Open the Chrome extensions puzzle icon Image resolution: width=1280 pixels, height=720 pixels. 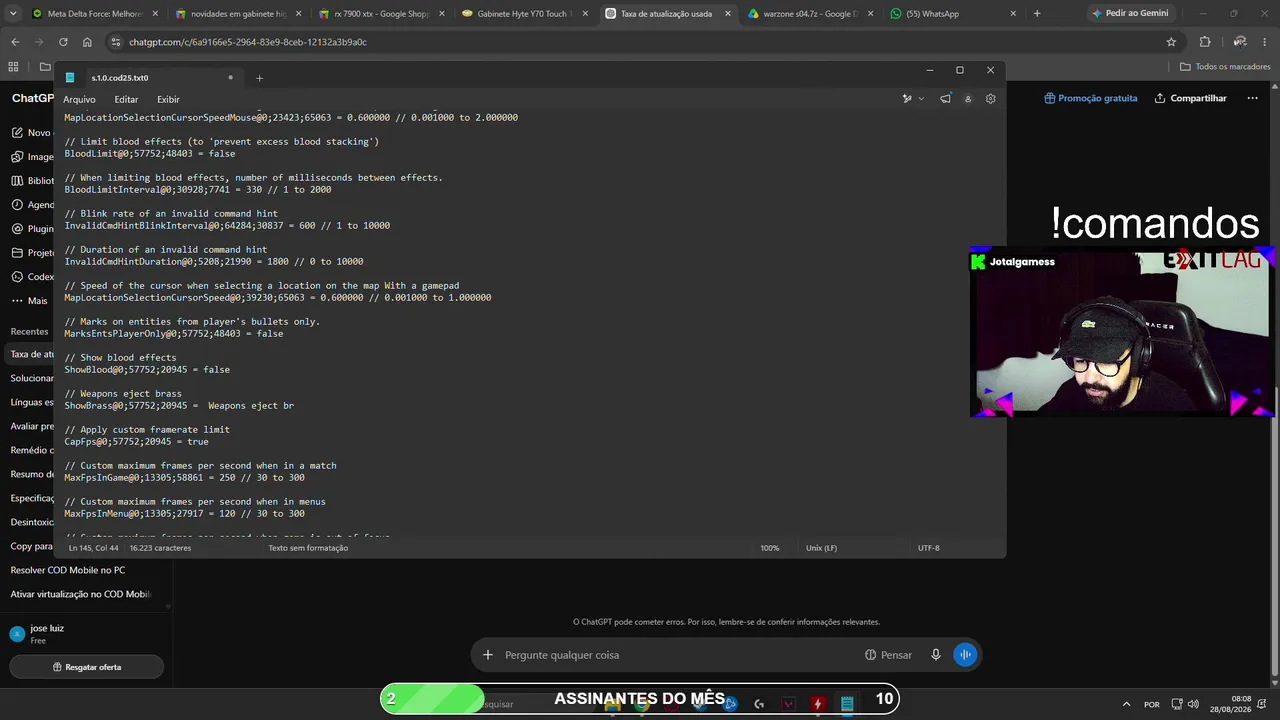click(x=1205, y=42)
